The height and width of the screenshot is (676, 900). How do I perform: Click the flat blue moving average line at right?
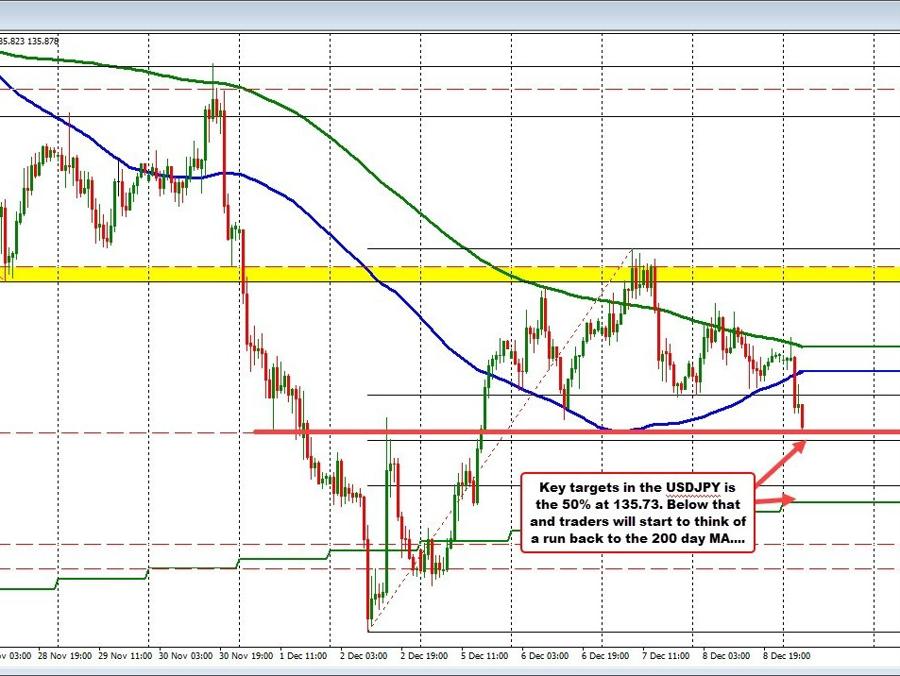[850, 371]
